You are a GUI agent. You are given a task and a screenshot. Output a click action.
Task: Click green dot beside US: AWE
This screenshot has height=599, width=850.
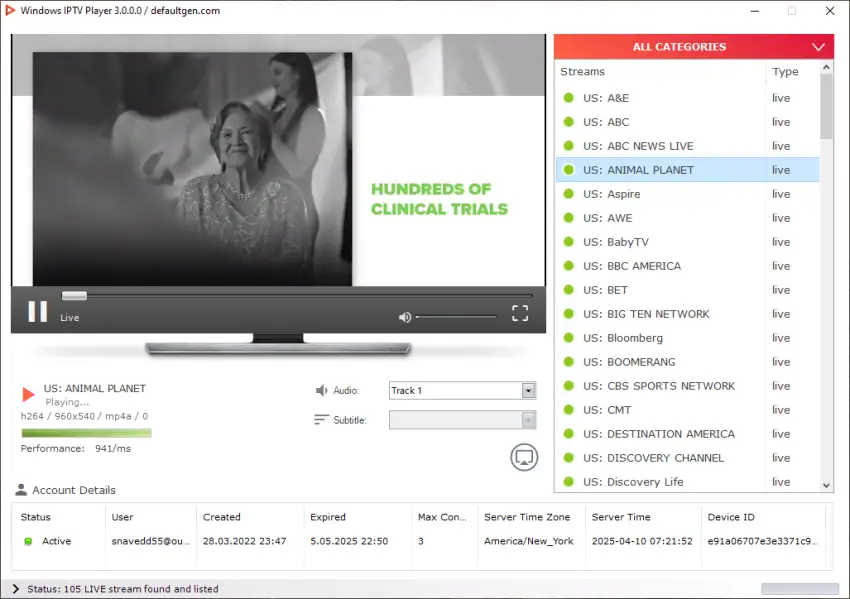[x=569, y=218]
